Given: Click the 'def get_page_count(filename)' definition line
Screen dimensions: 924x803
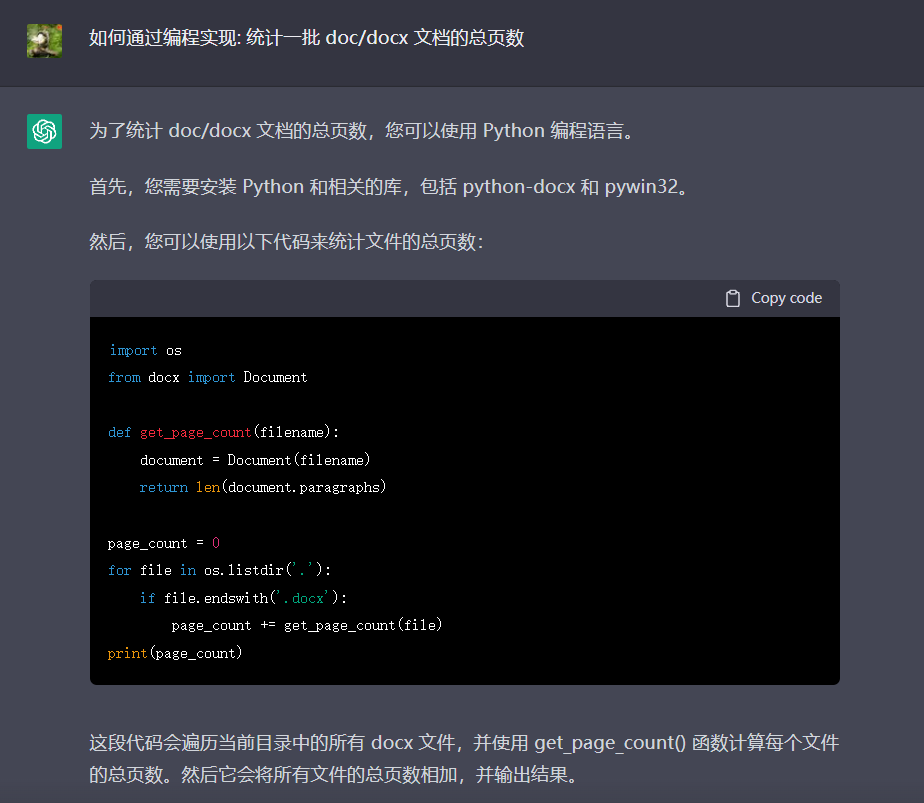Looking at the screenshot, I should pyautogui.click(x=223, y=432).
